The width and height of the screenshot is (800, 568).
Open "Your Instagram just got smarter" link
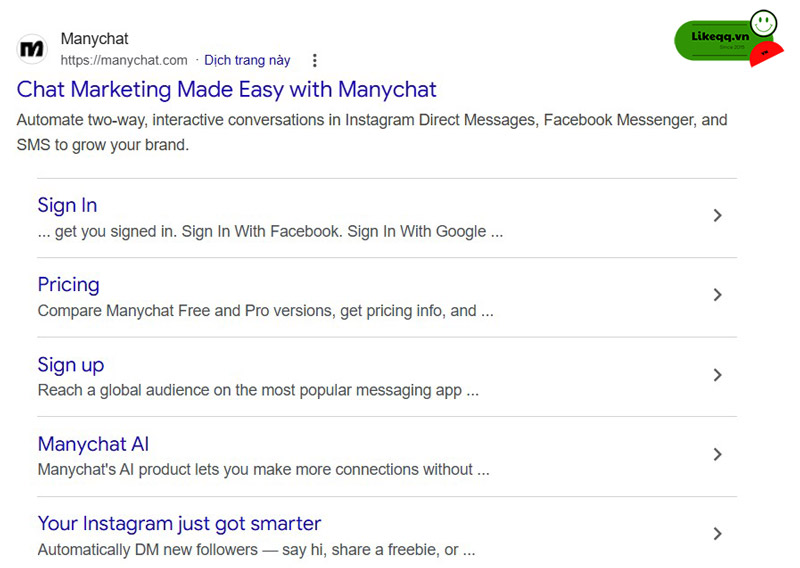point(179,523)
